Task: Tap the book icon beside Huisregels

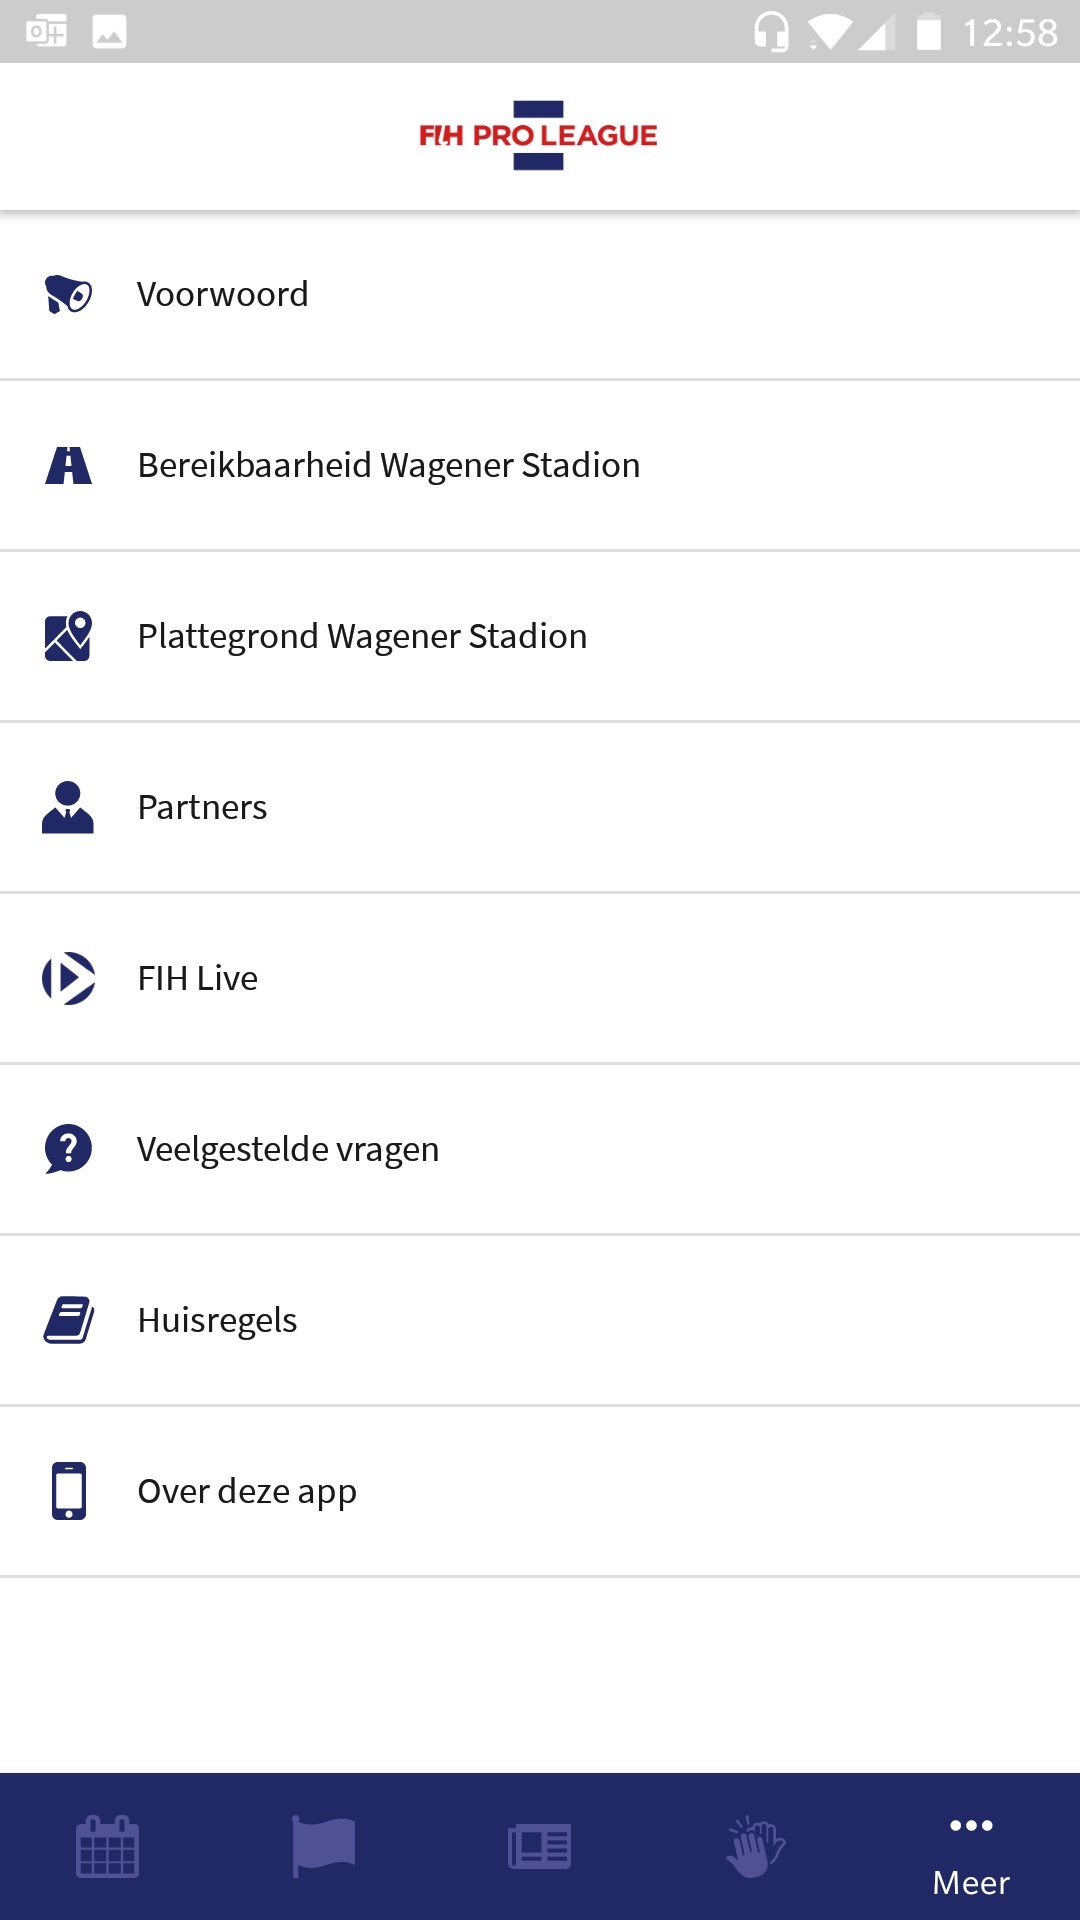Action: click(x=68, y=1320)
